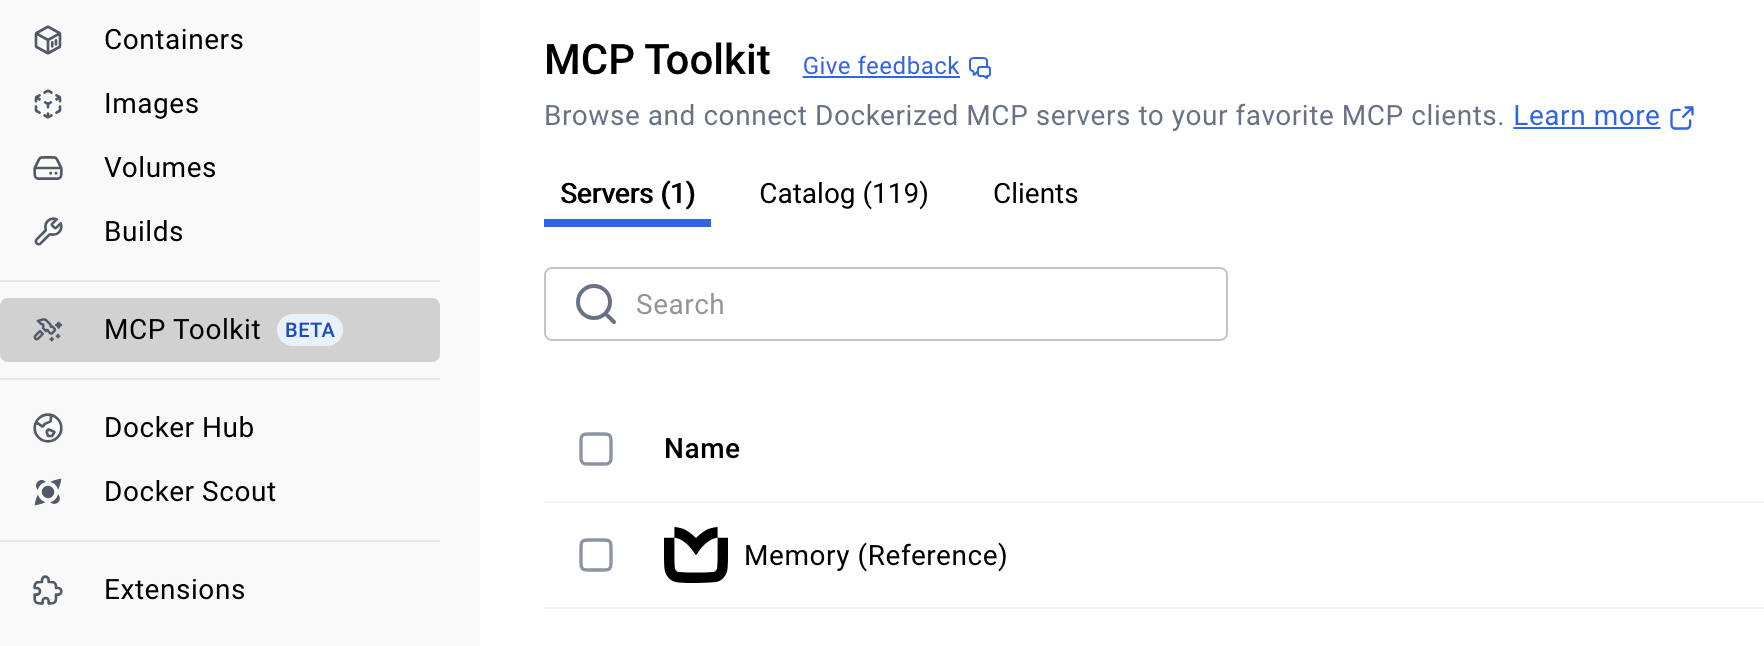Click the MCP Toolkit sidebar icon

point(48,330)
